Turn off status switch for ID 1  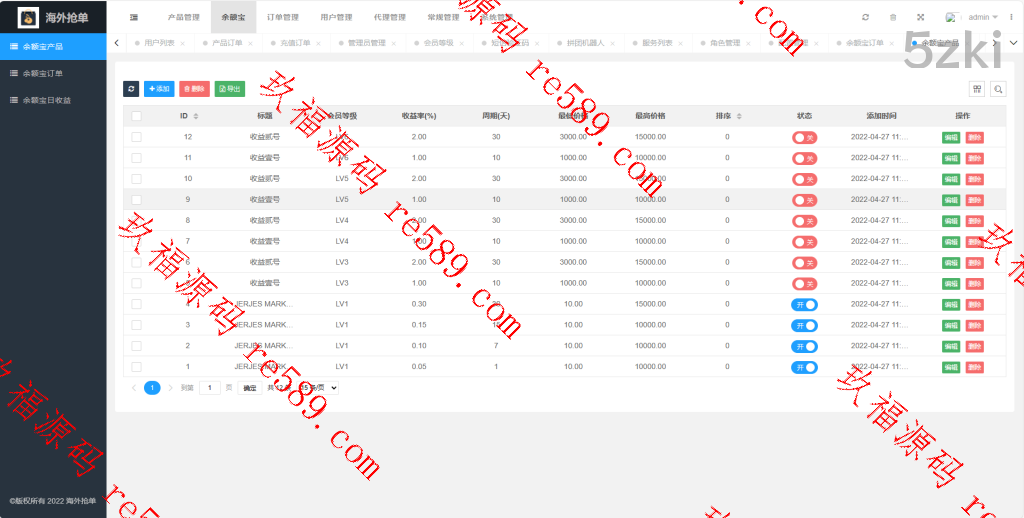(804, 367)
